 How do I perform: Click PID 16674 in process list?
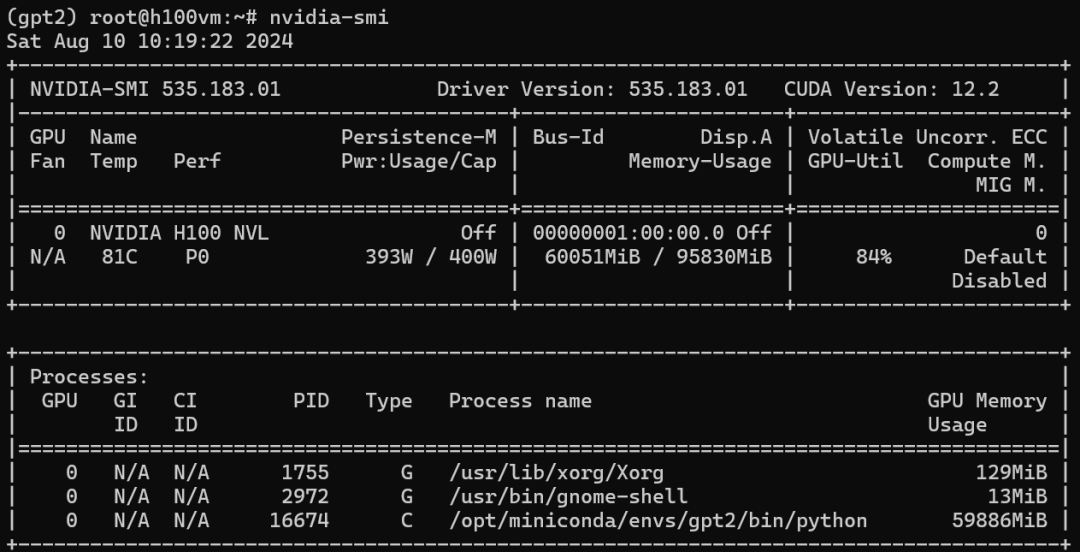[299, 520]
